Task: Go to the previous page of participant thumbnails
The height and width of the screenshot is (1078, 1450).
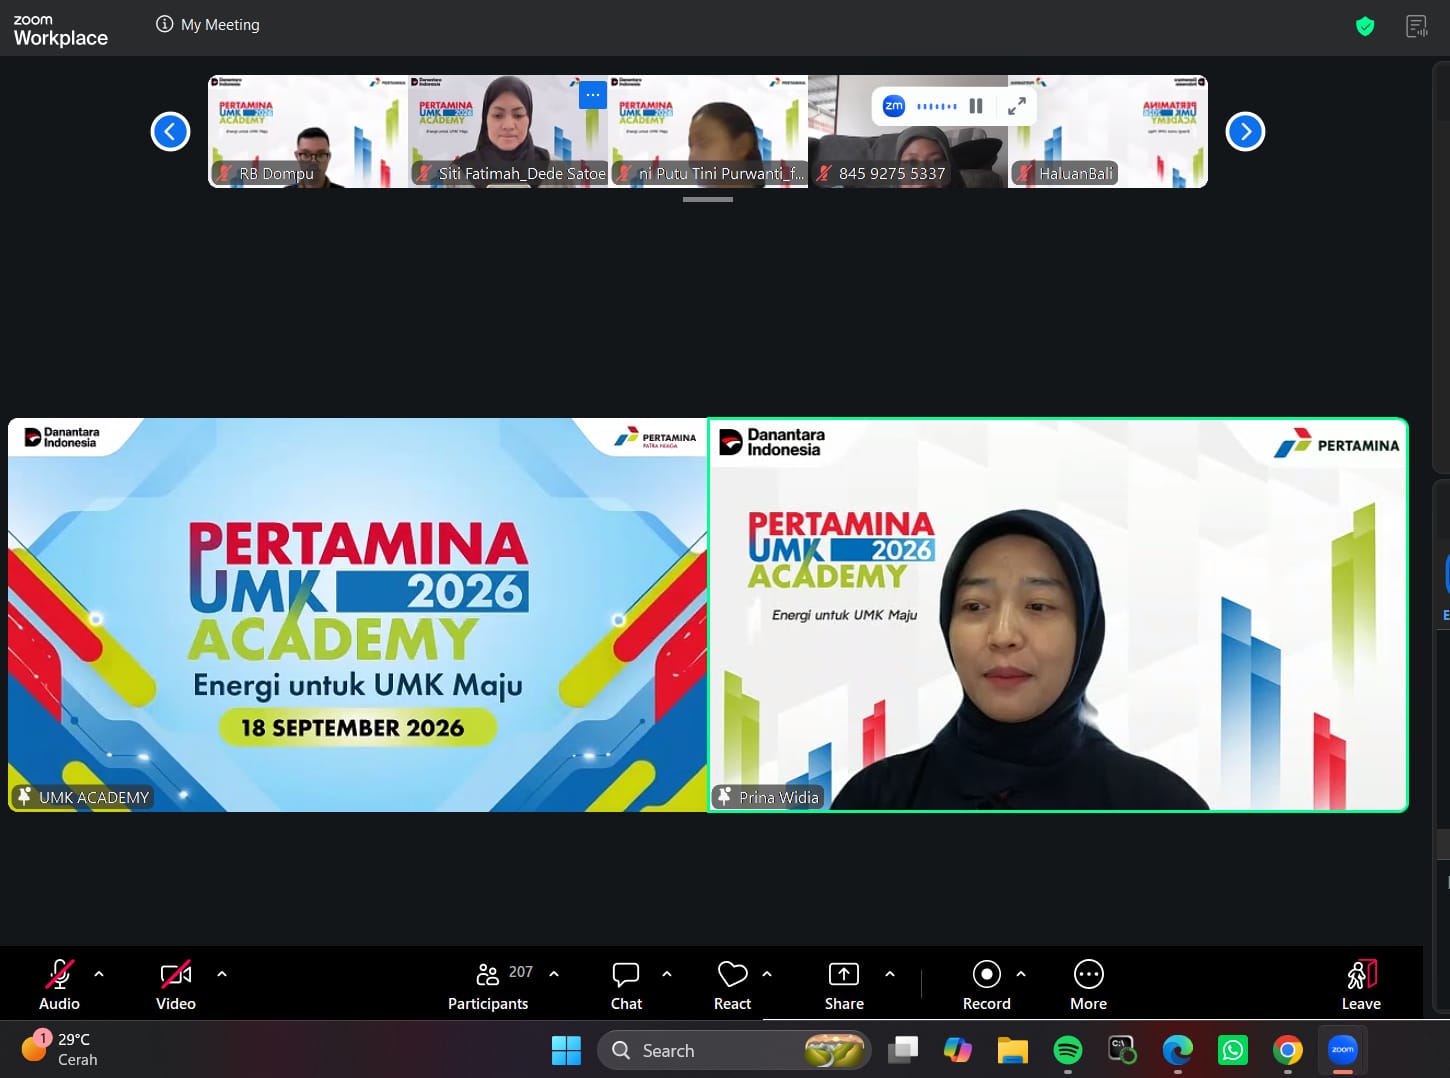Action: pyautogui.click(x=170, y=131)
